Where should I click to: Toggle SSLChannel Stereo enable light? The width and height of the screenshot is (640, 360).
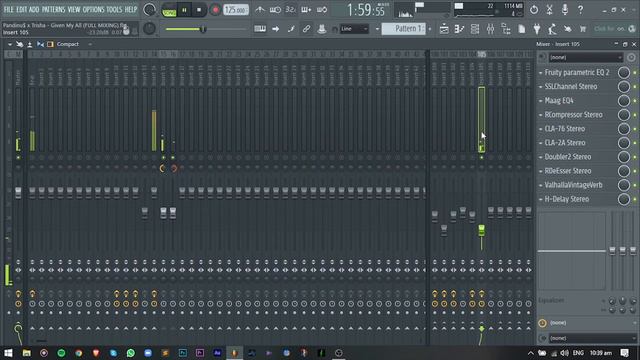point(635,87)
